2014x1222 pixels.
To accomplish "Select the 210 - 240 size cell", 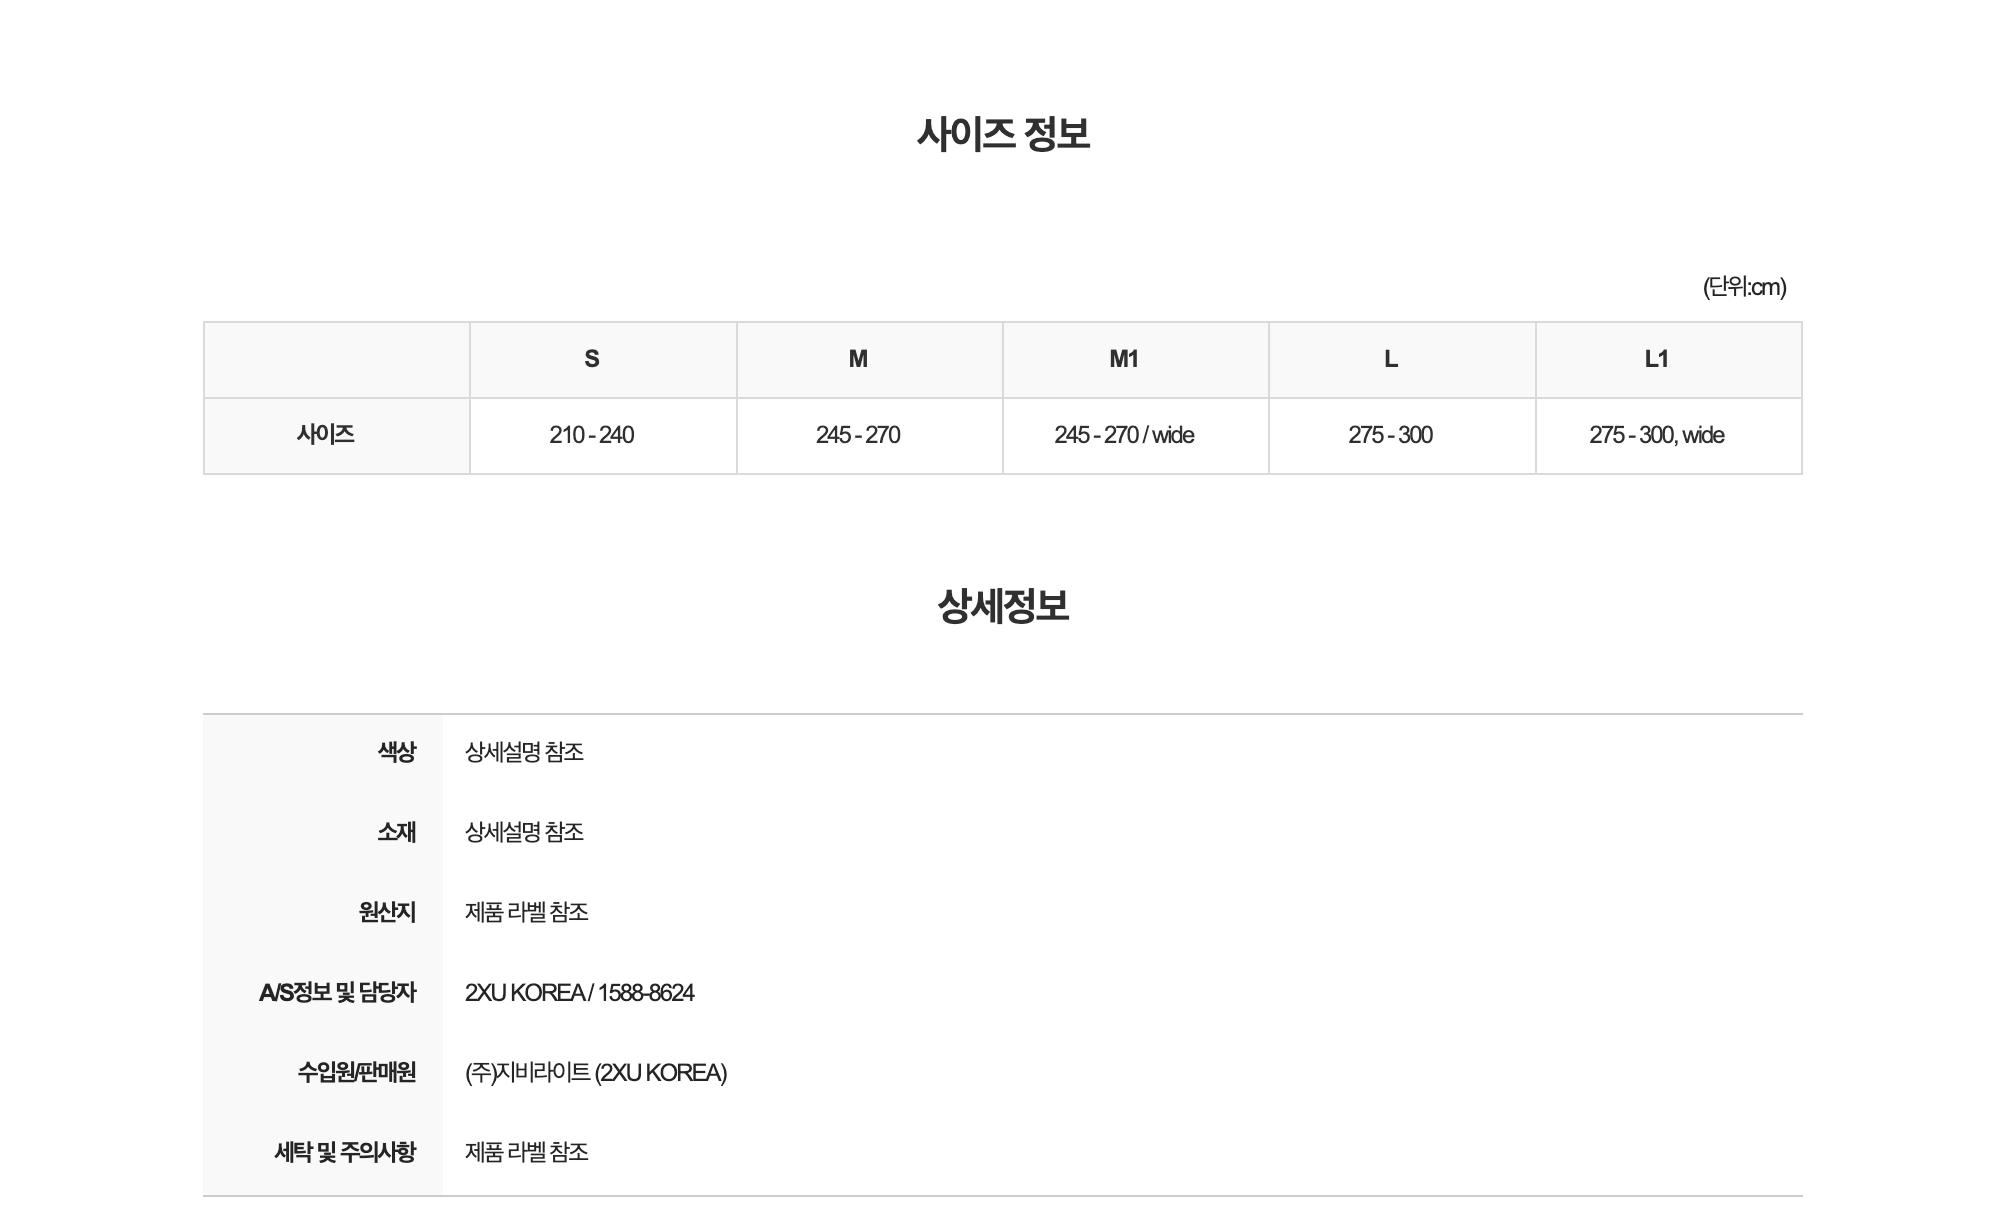I will point(592,435).
